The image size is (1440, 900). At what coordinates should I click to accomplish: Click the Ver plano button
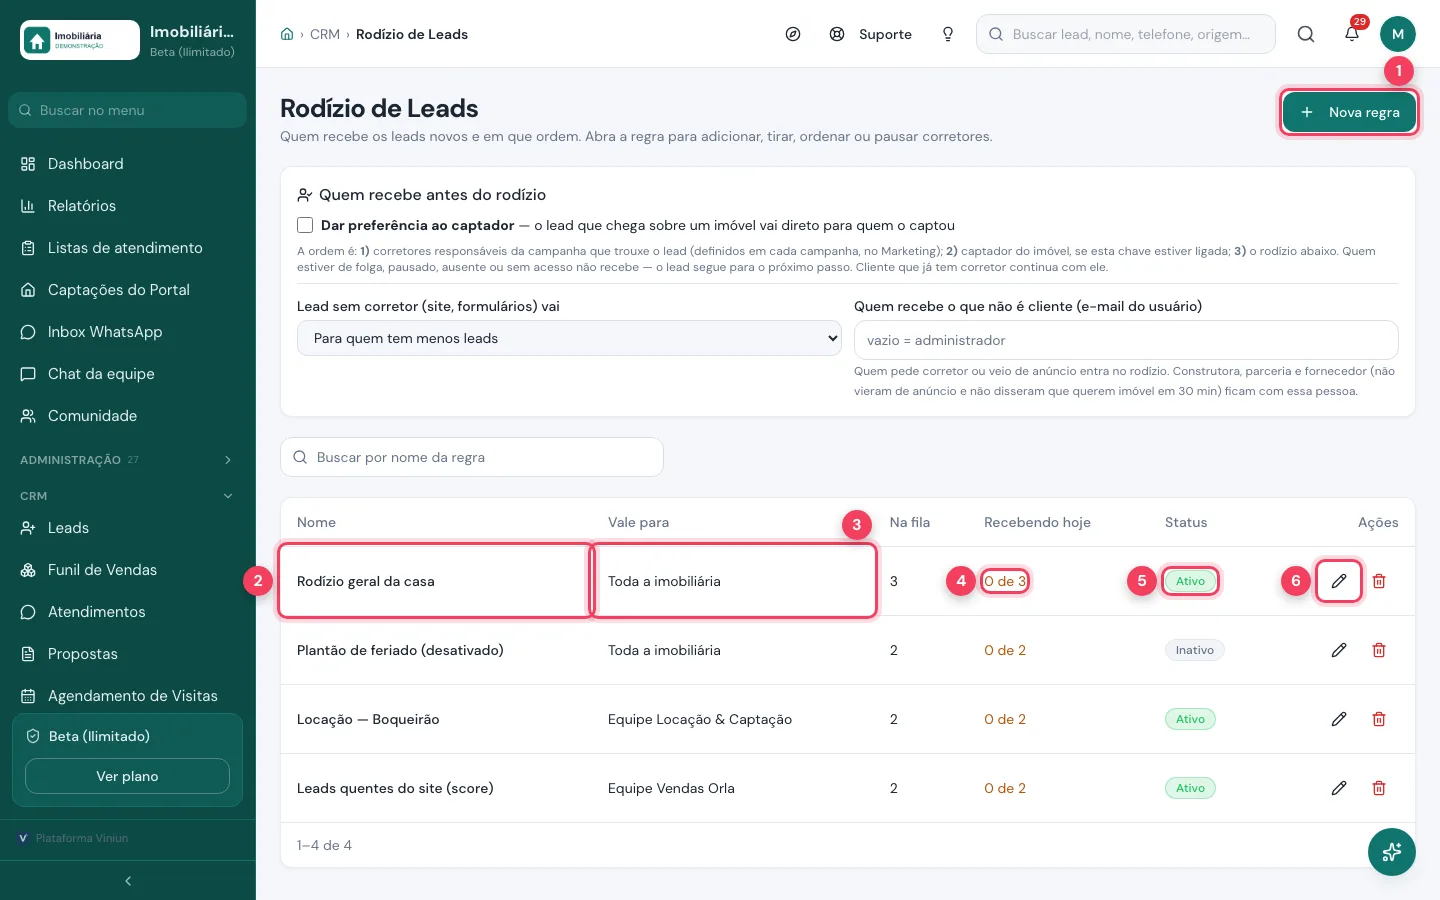click(127, 776)
